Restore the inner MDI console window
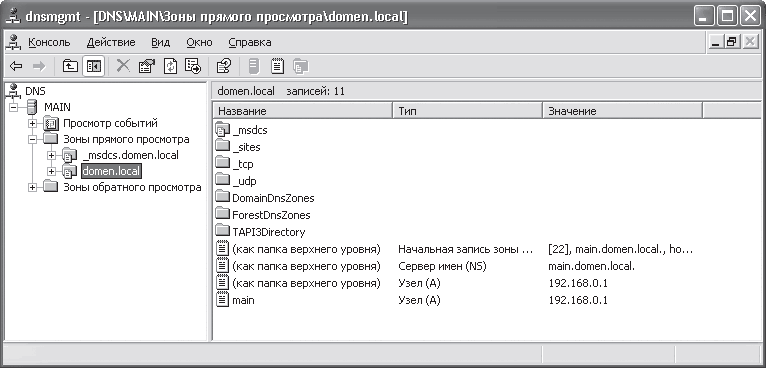This screenshot has width=766, height=368. coord(732,43)
